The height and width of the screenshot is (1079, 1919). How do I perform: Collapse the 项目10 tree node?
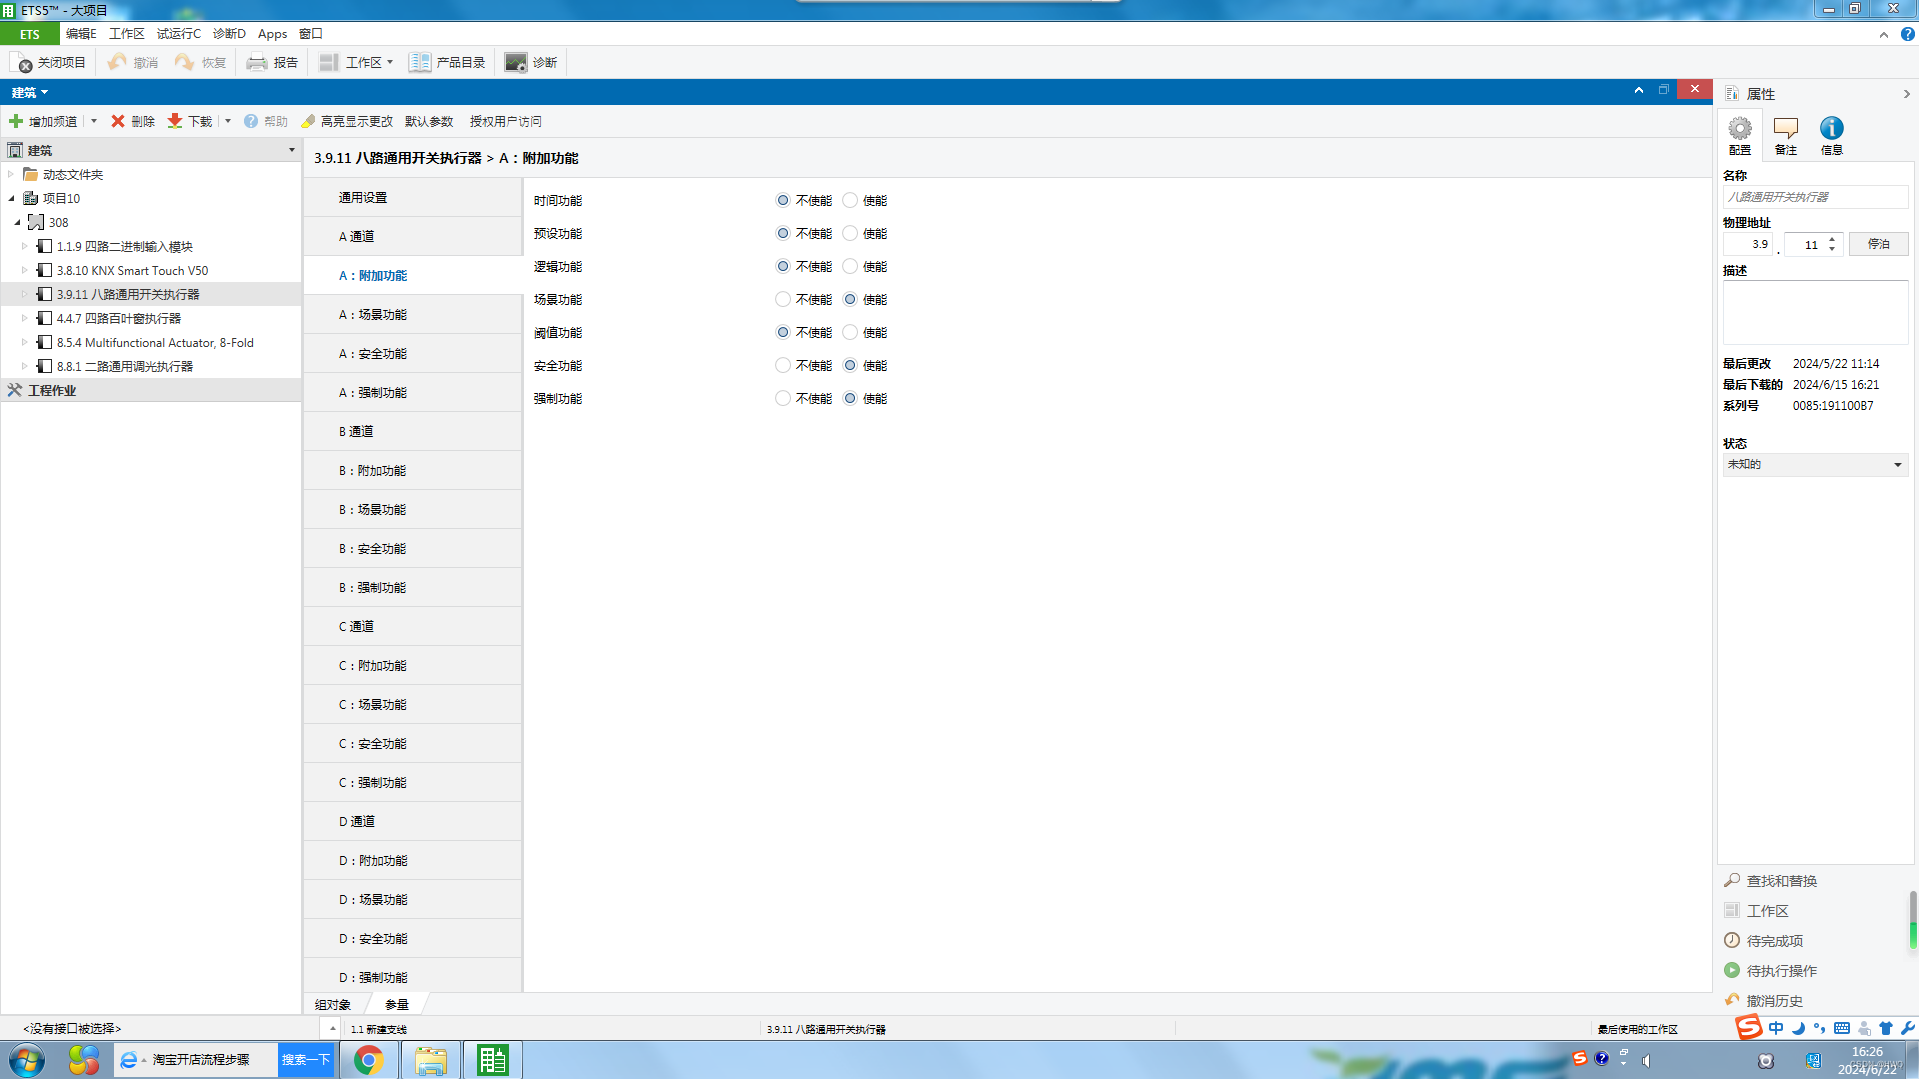tap(11, 198)
